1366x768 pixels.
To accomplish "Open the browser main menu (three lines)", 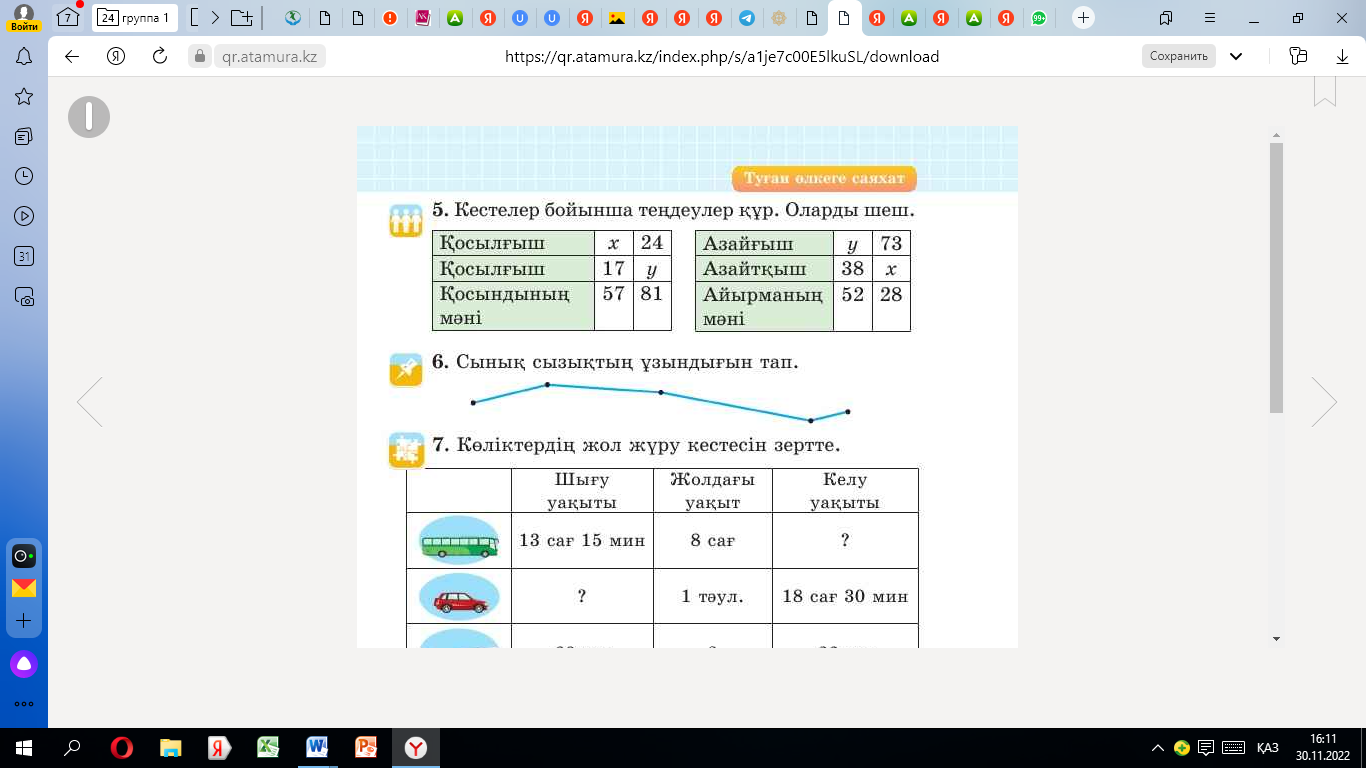I will [x=1211, y=18].
